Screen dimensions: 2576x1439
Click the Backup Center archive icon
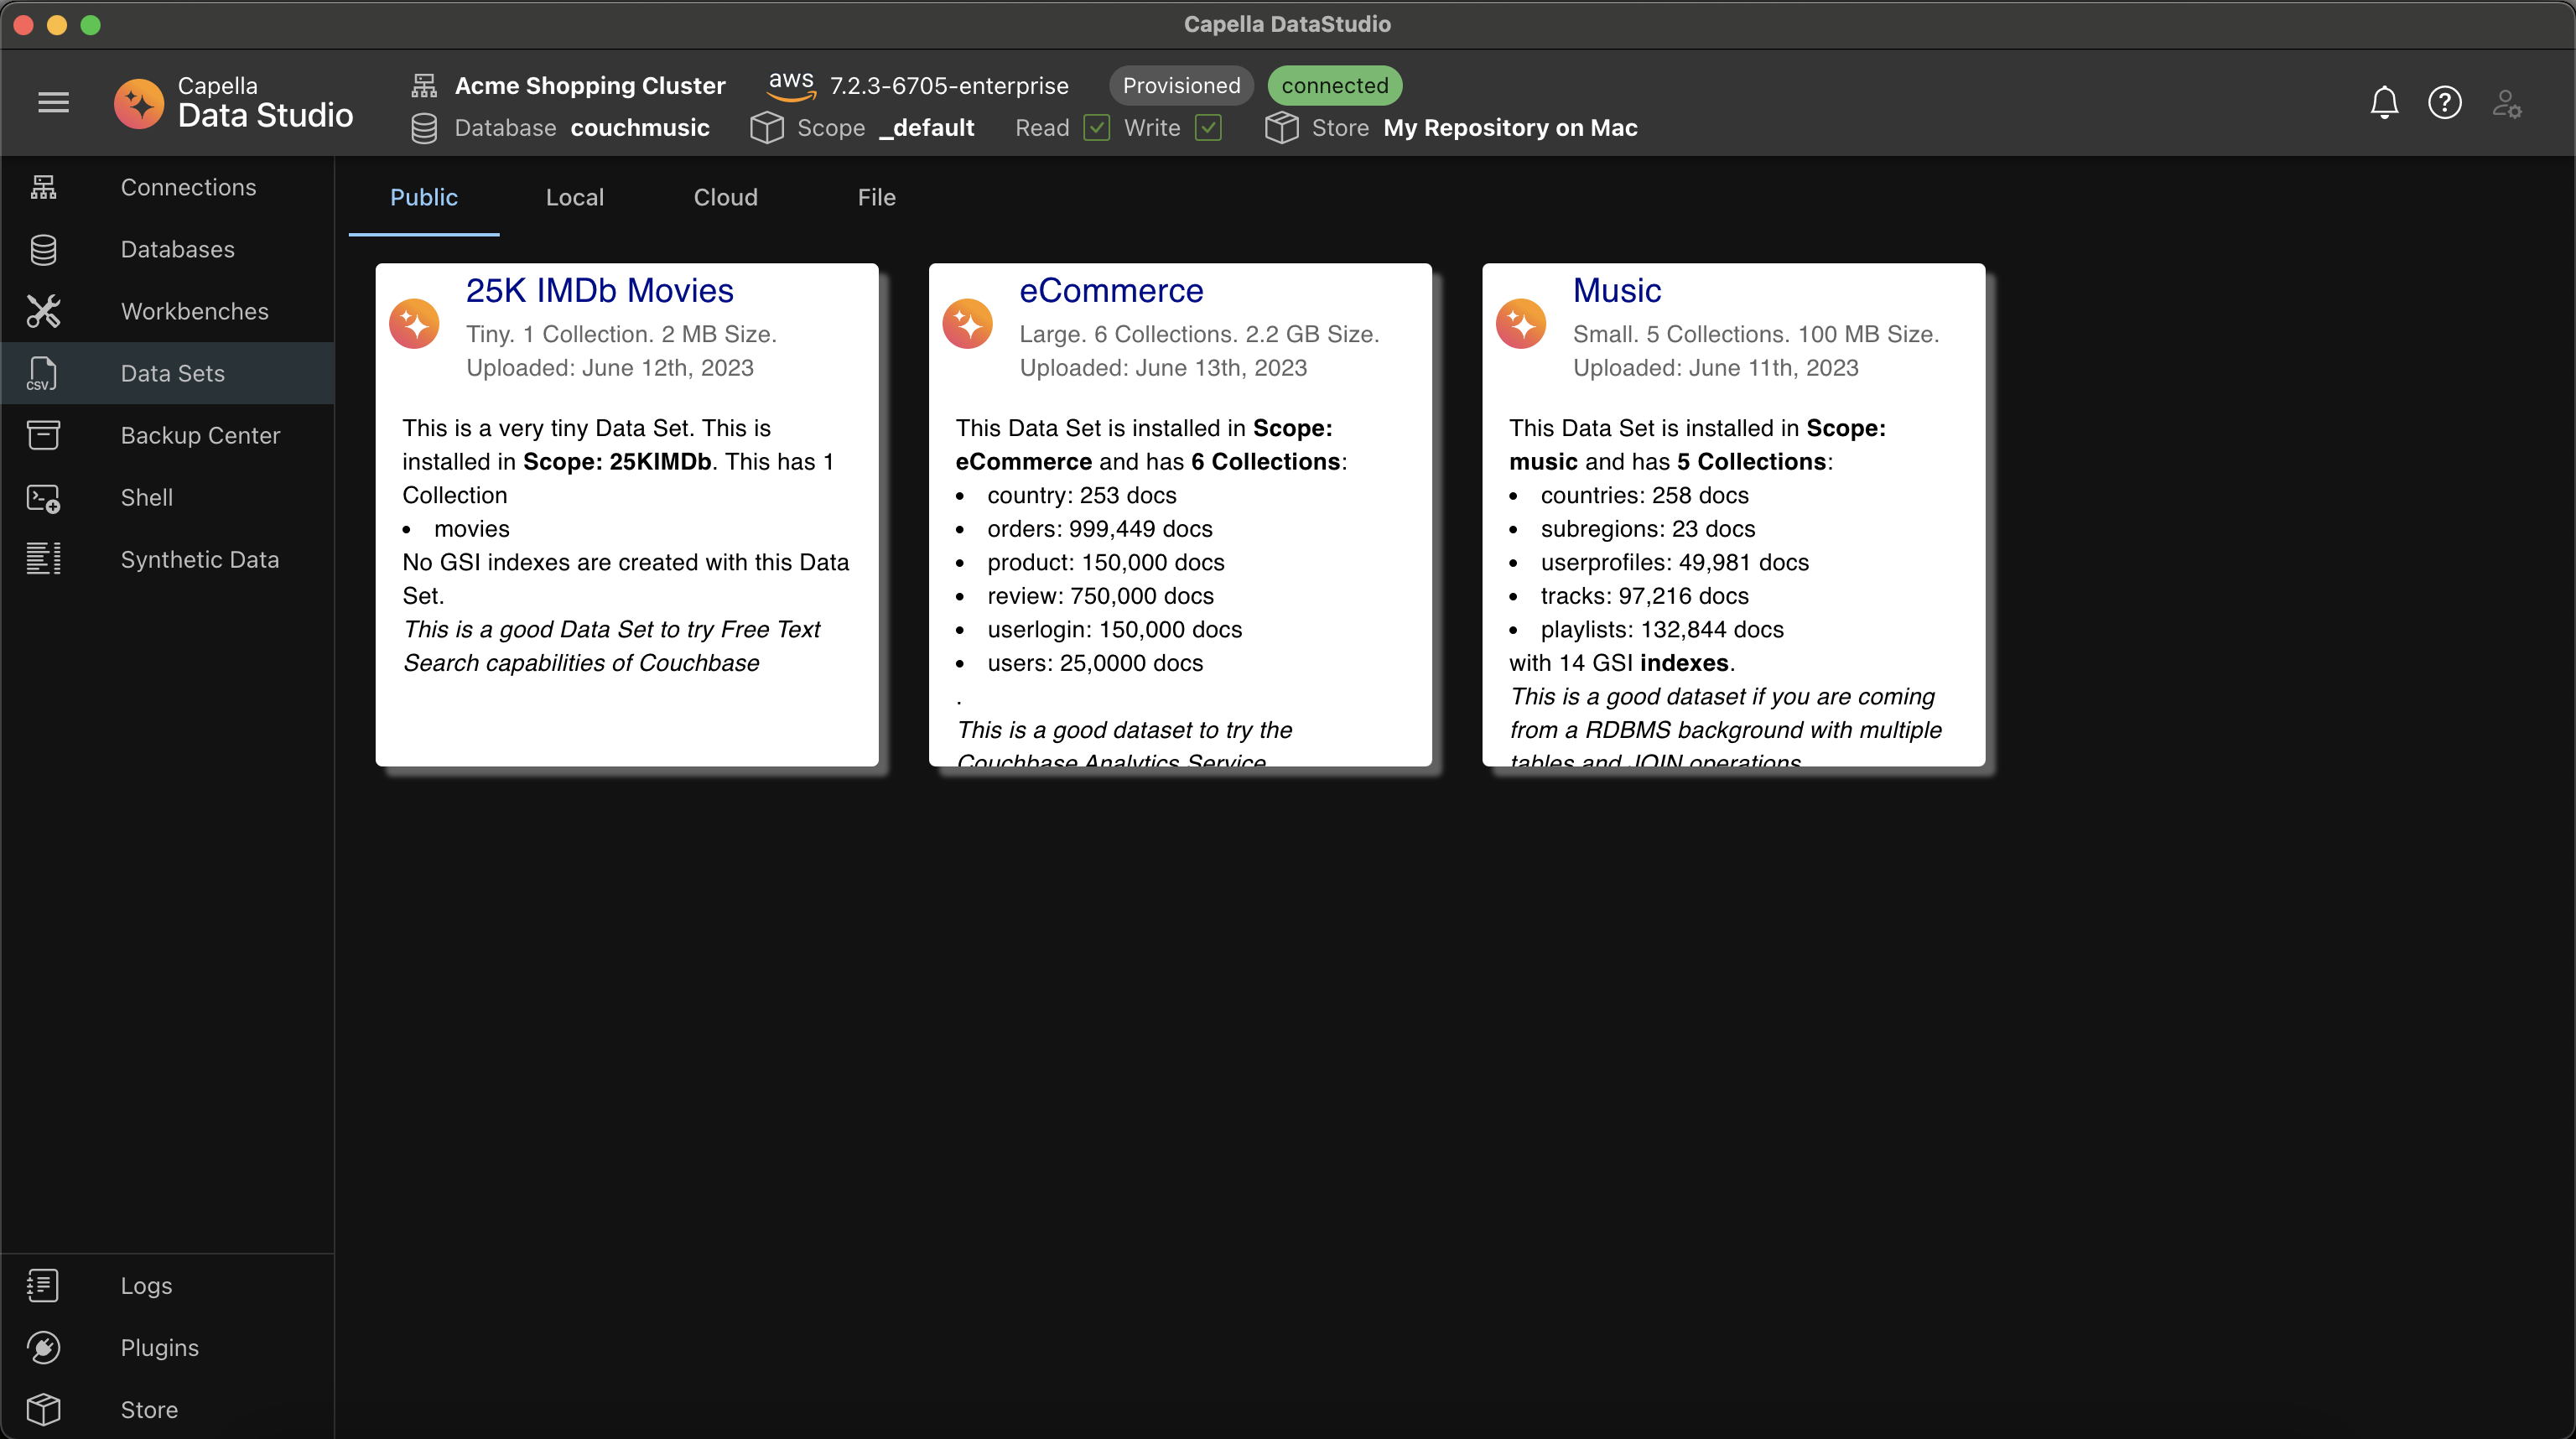coord(43,435)
